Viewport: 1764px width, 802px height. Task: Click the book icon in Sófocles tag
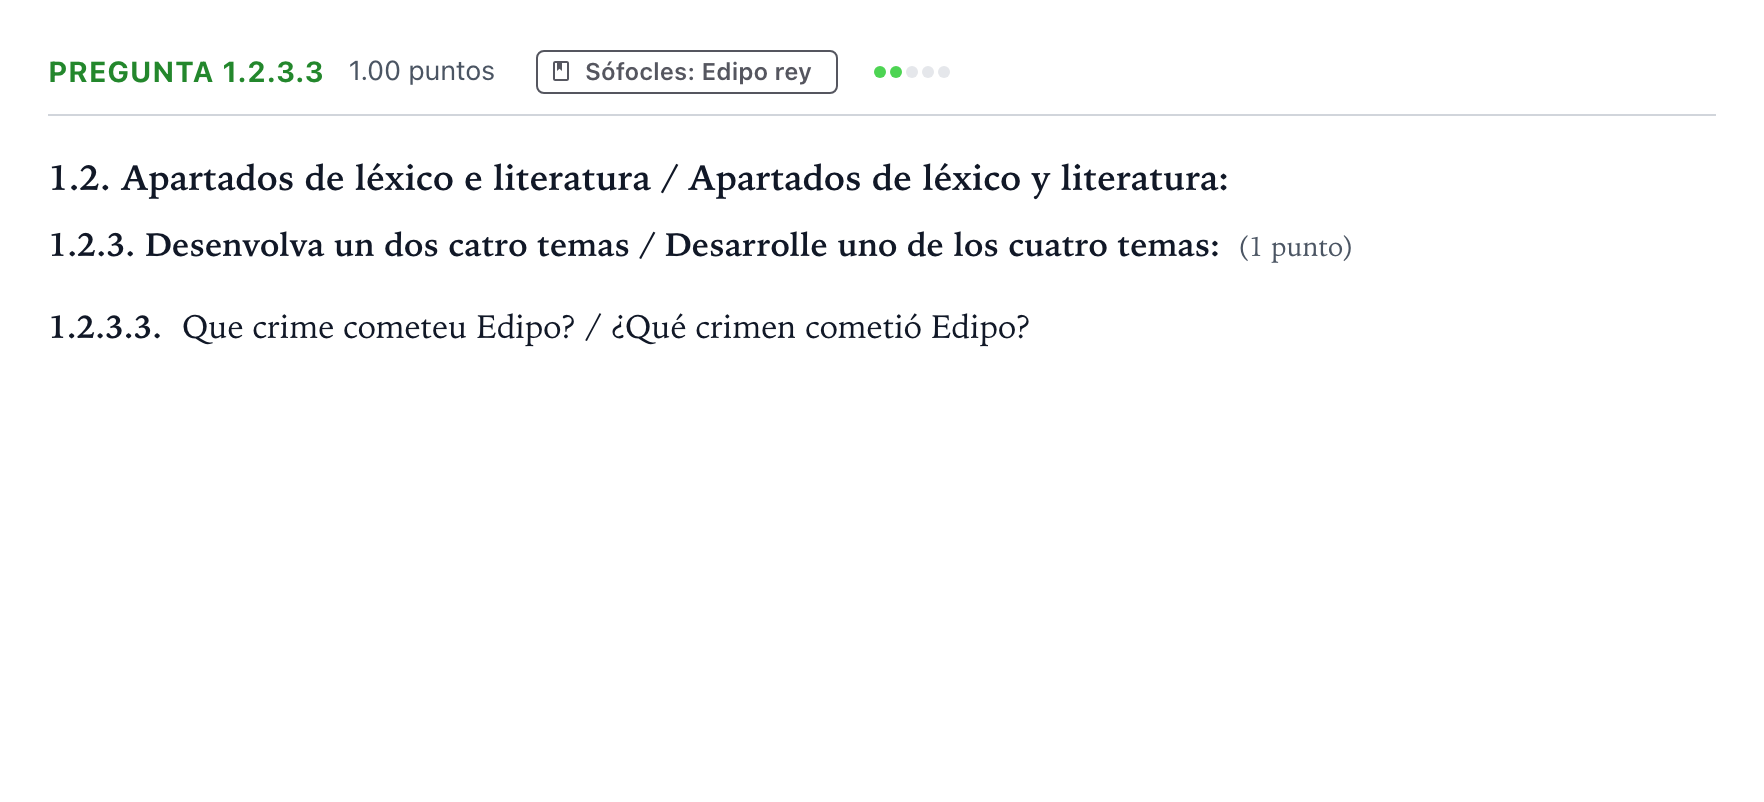(x=562, y=71)
